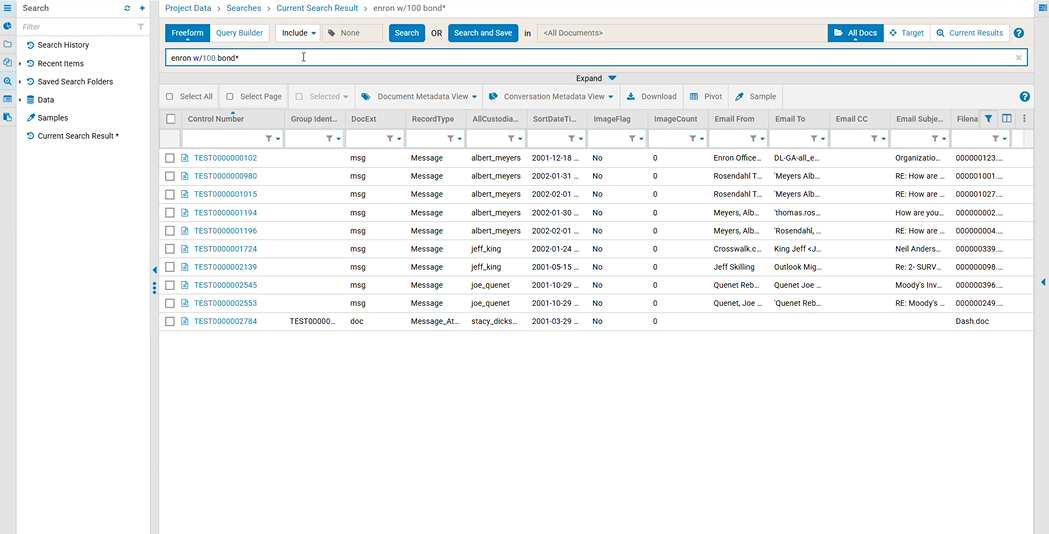Click the Search and Save button
Screen dimensions: 1049x534
(483, 33)
